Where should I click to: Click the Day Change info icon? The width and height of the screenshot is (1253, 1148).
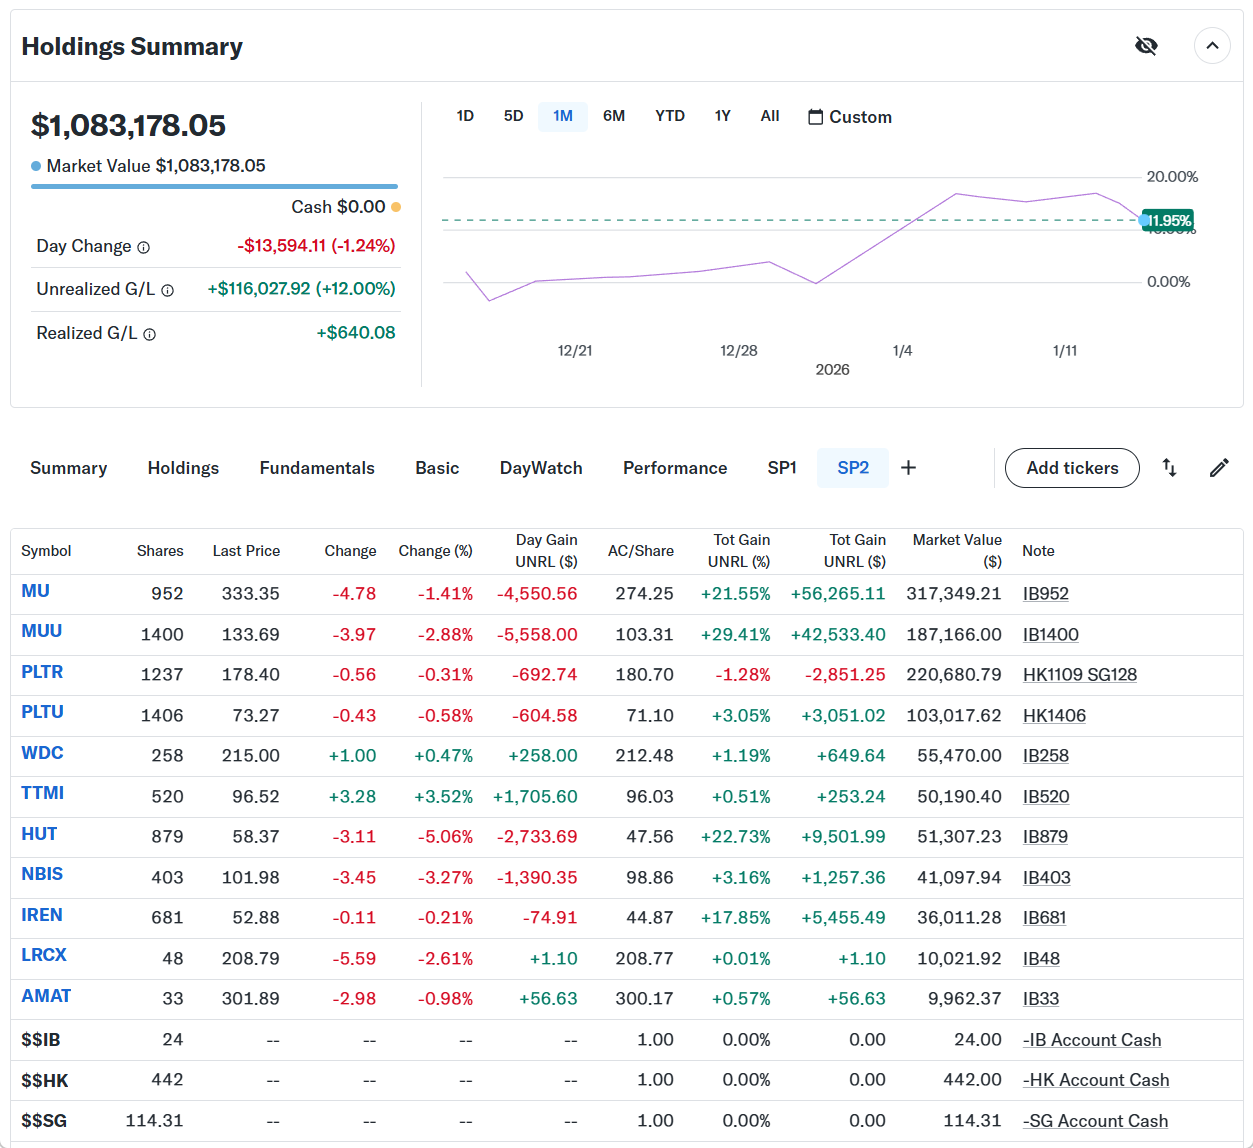pos(143,247)
